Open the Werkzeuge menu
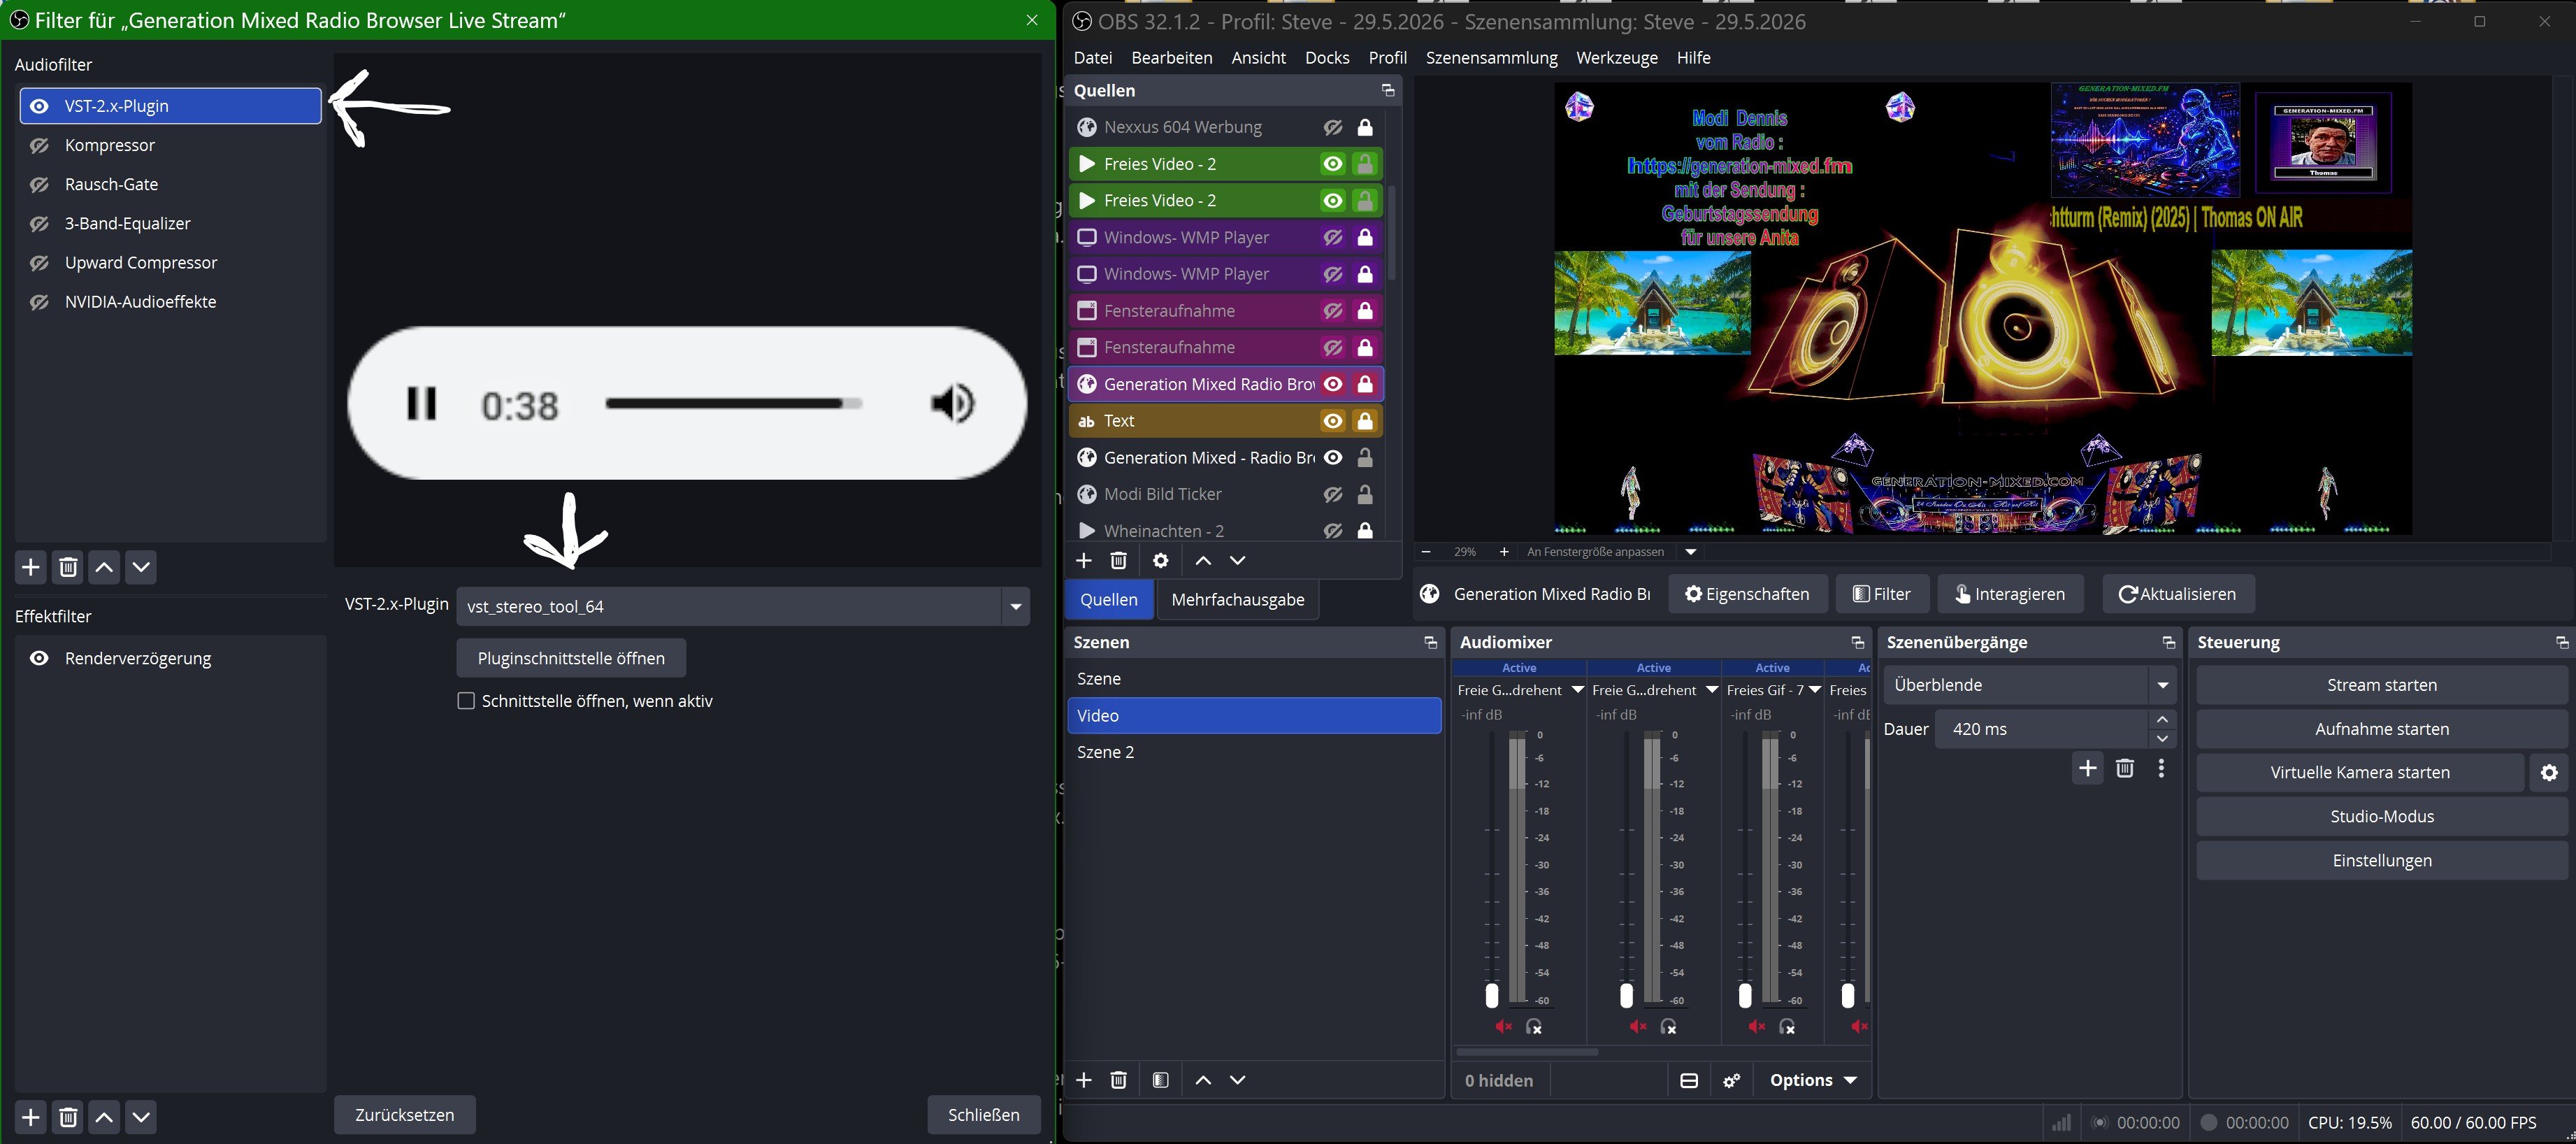 click(1617, 58)
